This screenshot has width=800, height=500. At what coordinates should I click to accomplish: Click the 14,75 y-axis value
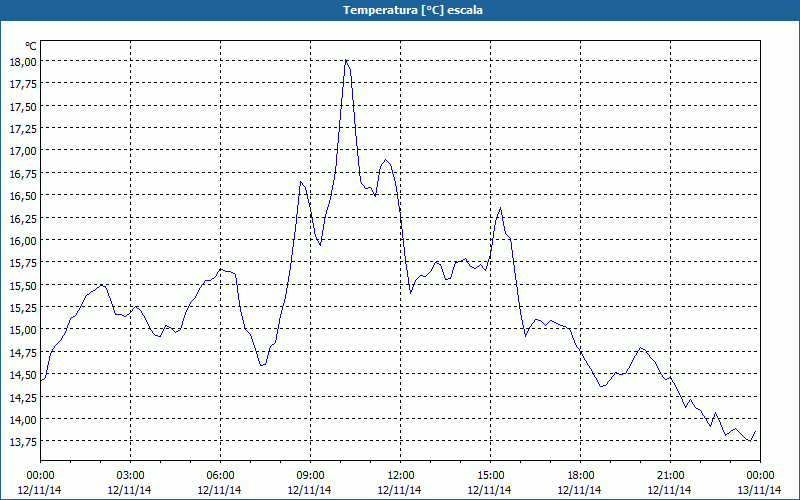click(23, 352)
